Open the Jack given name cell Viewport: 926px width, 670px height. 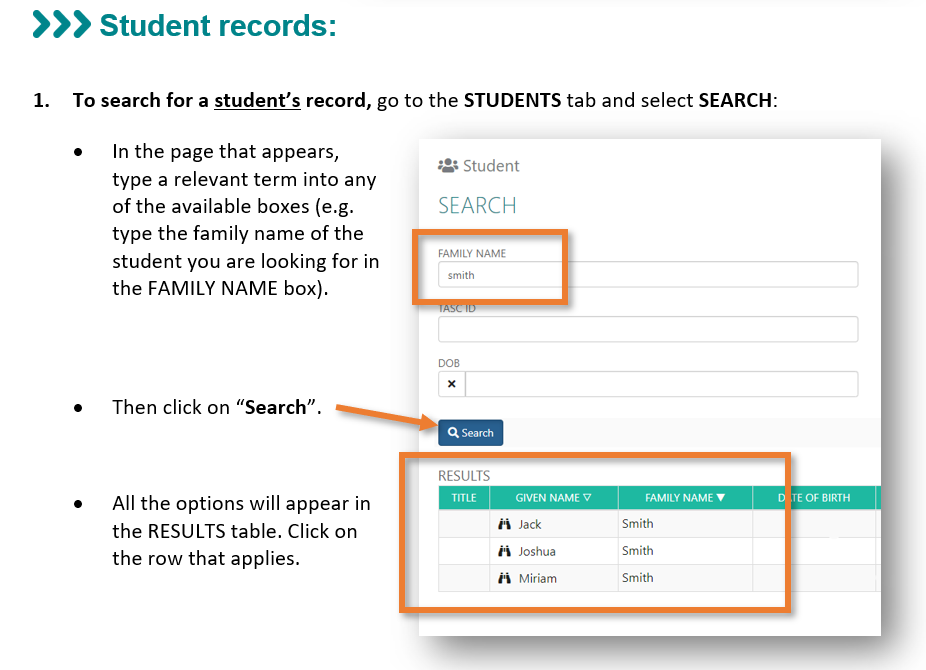tap(530, 524)
